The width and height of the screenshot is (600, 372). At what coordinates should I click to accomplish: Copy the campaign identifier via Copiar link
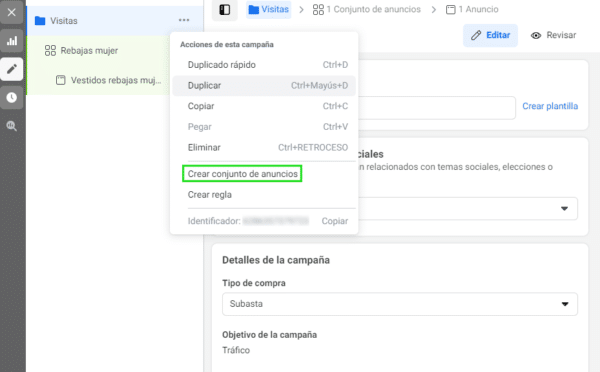(334, 221)
